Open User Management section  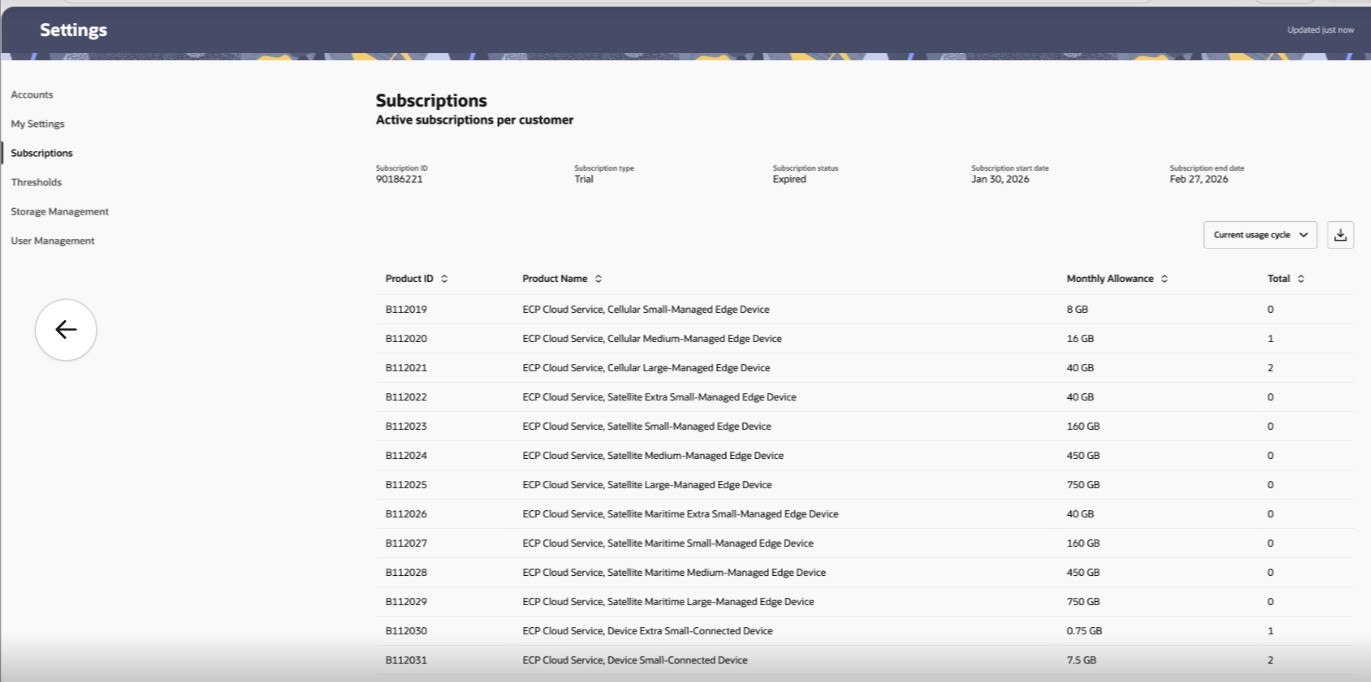click(53, 241)
